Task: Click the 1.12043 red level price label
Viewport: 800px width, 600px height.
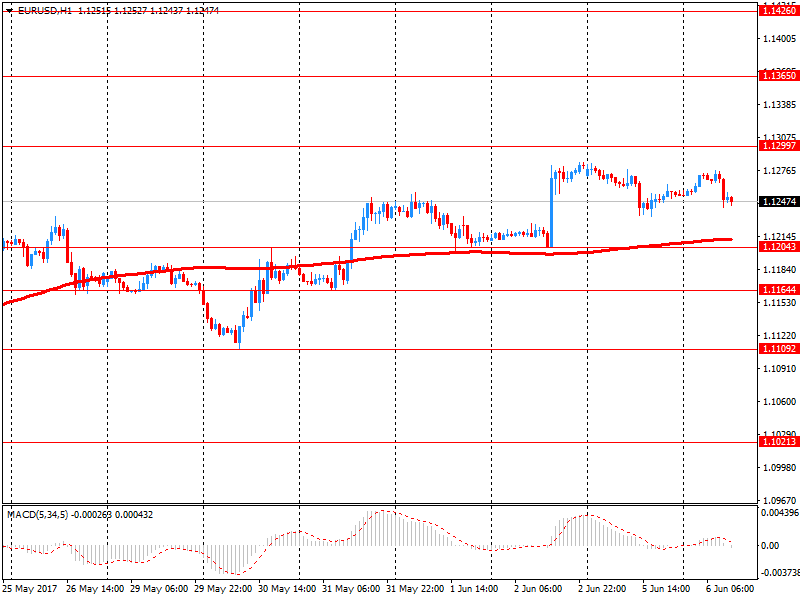Action: 779,247
